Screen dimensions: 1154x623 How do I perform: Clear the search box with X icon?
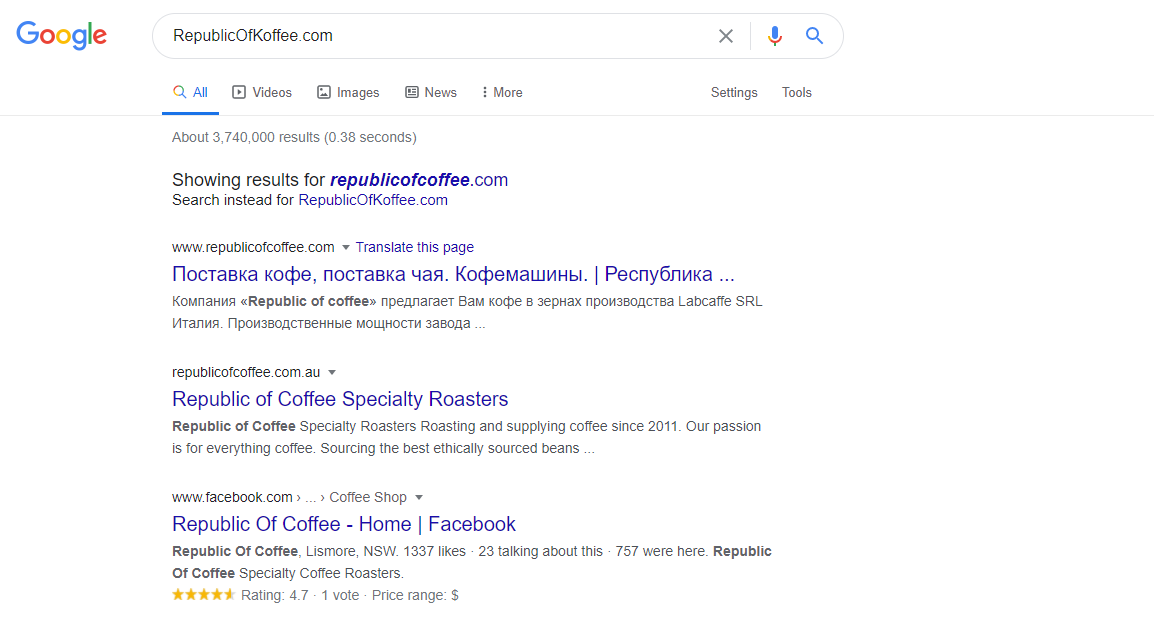726,36
